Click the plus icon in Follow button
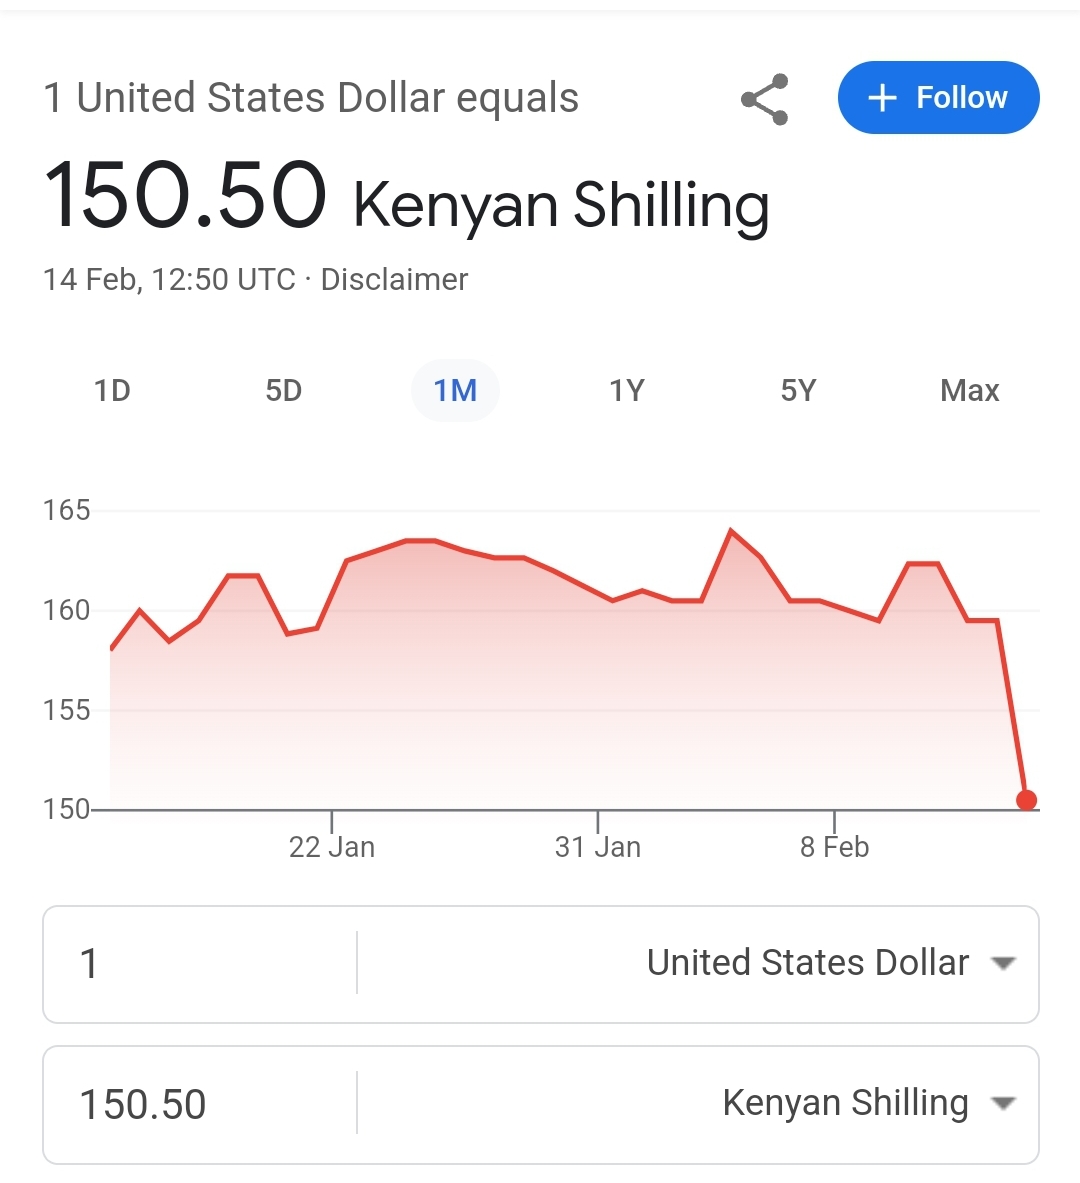The image size is (1080, 1183). 882,98
